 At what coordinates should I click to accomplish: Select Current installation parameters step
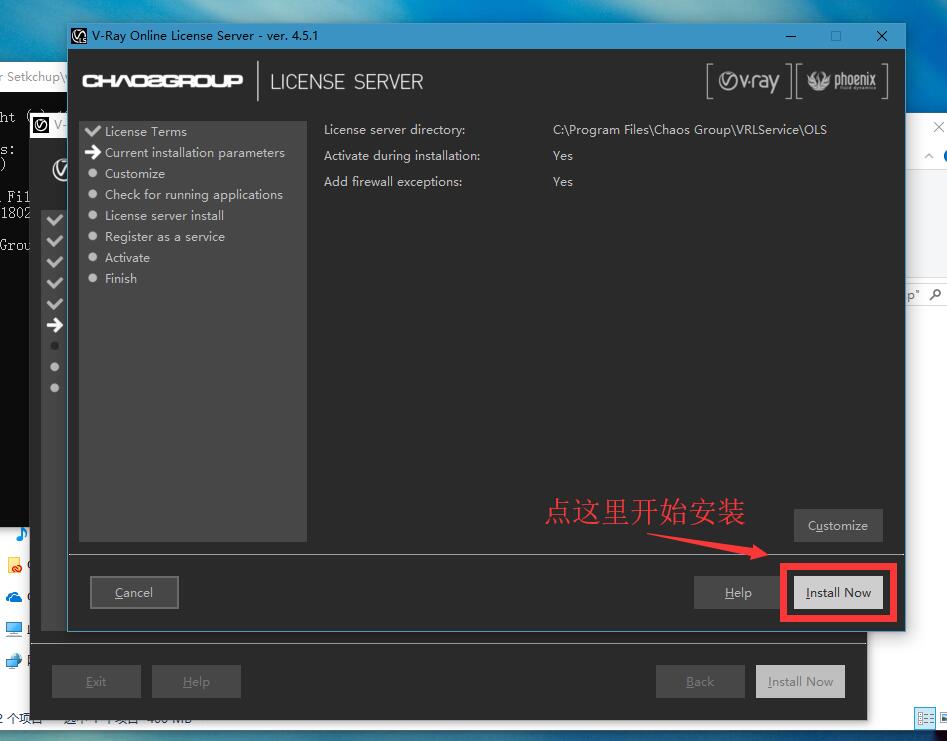(x=194, y=153)
